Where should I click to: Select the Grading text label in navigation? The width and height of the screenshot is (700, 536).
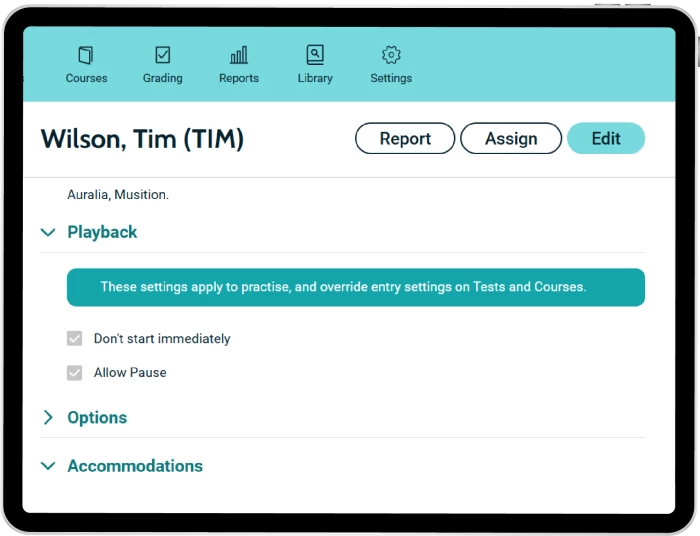pos(163,78)
